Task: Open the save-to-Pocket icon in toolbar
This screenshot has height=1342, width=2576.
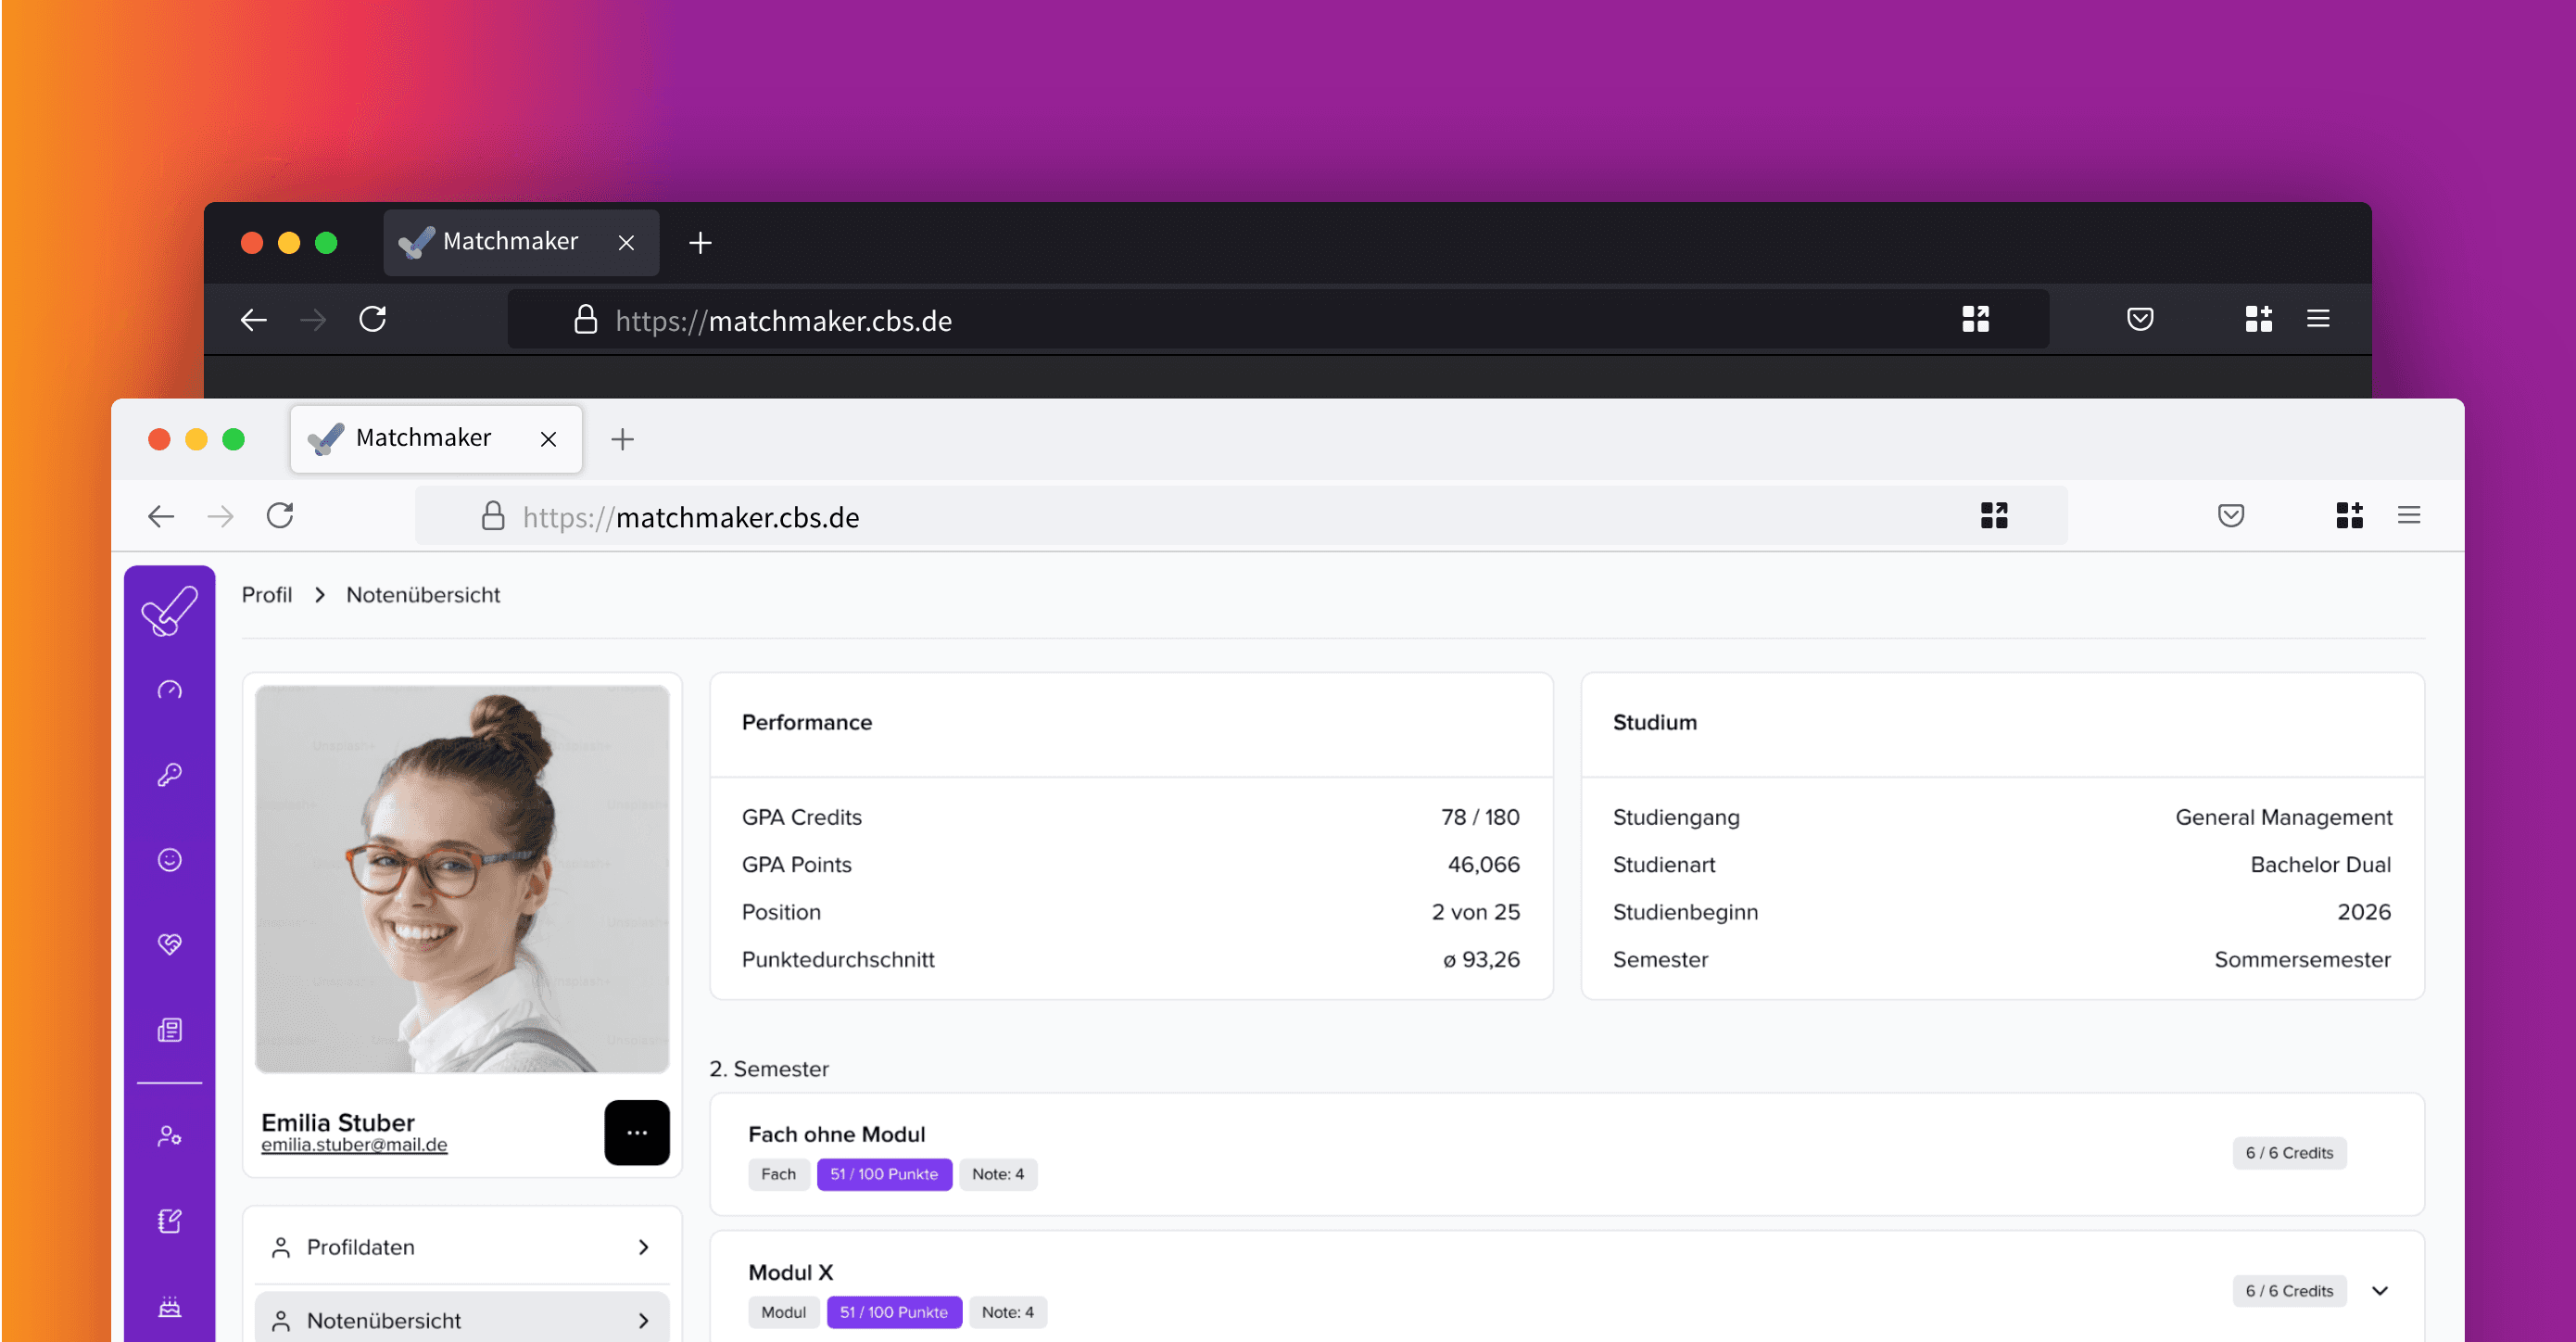Action: pyautogui.click(x=2230, y=515)
